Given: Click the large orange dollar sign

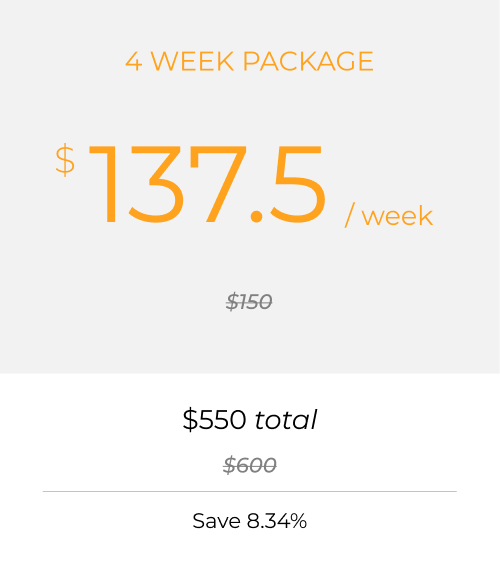Looking at the screenshot, I should pyautogui.click(x=65, y=160).
